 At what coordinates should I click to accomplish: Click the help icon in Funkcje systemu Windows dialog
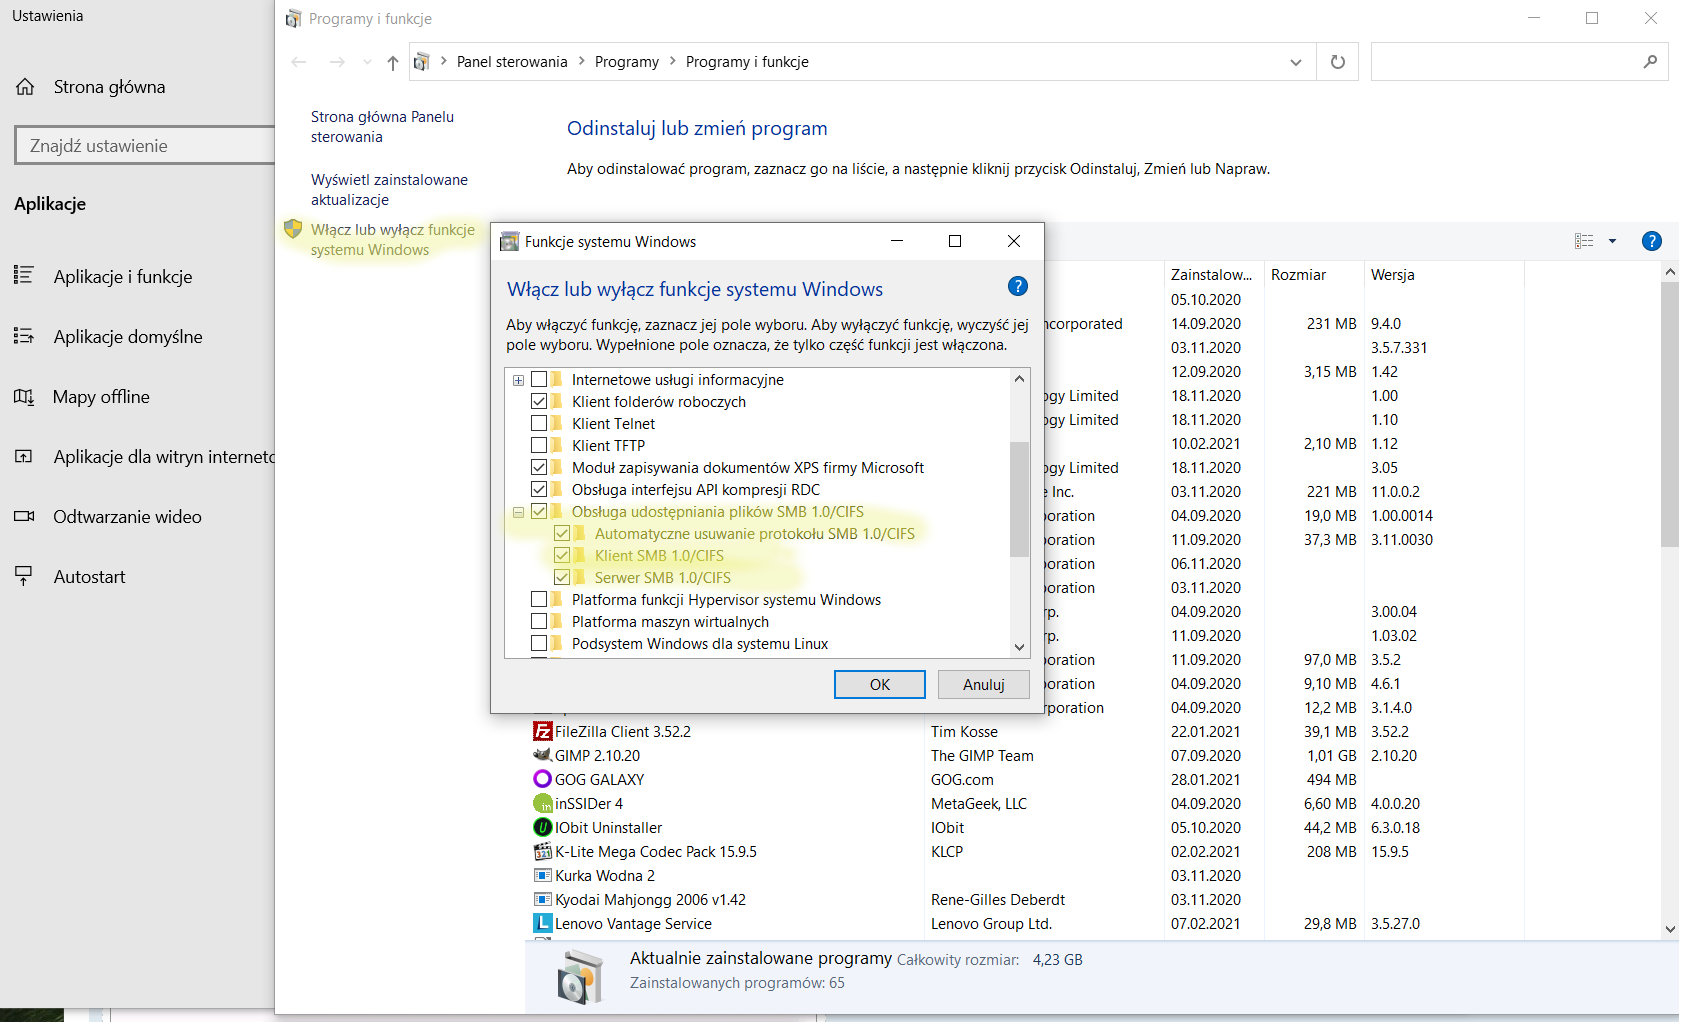(1018, 286)
